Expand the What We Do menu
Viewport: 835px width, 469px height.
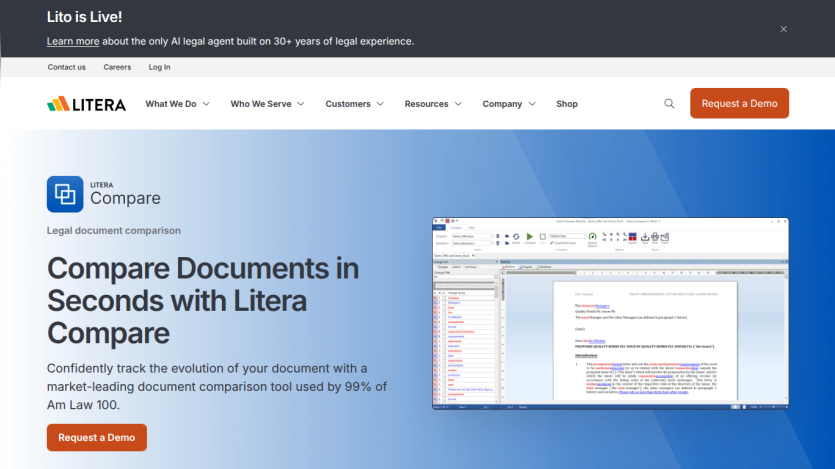coord(177,104)
